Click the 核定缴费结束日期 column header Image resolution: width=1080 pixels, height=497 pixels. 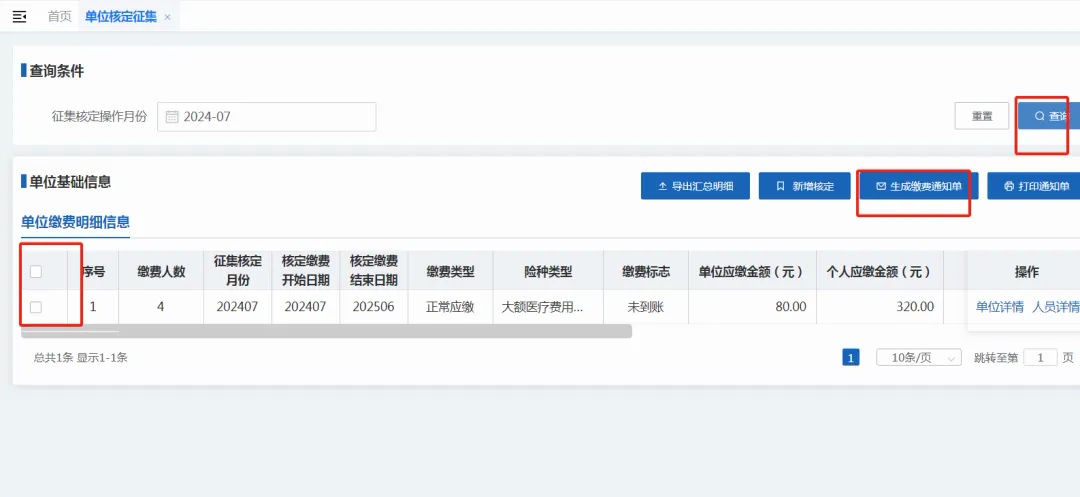tap(373, 271)
